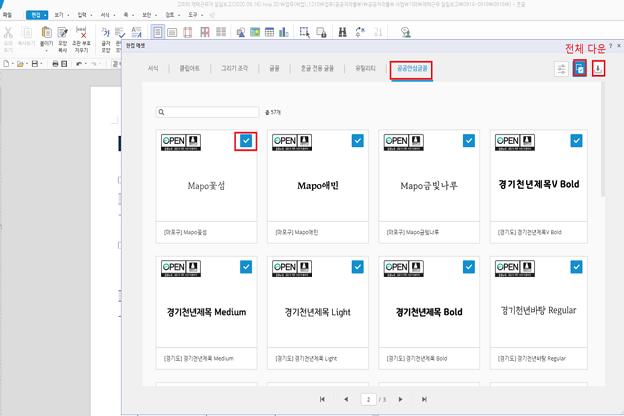Uncheck the 경기천년제목 Bold checkbox
The image size is (624, 416).
point(469,267)
